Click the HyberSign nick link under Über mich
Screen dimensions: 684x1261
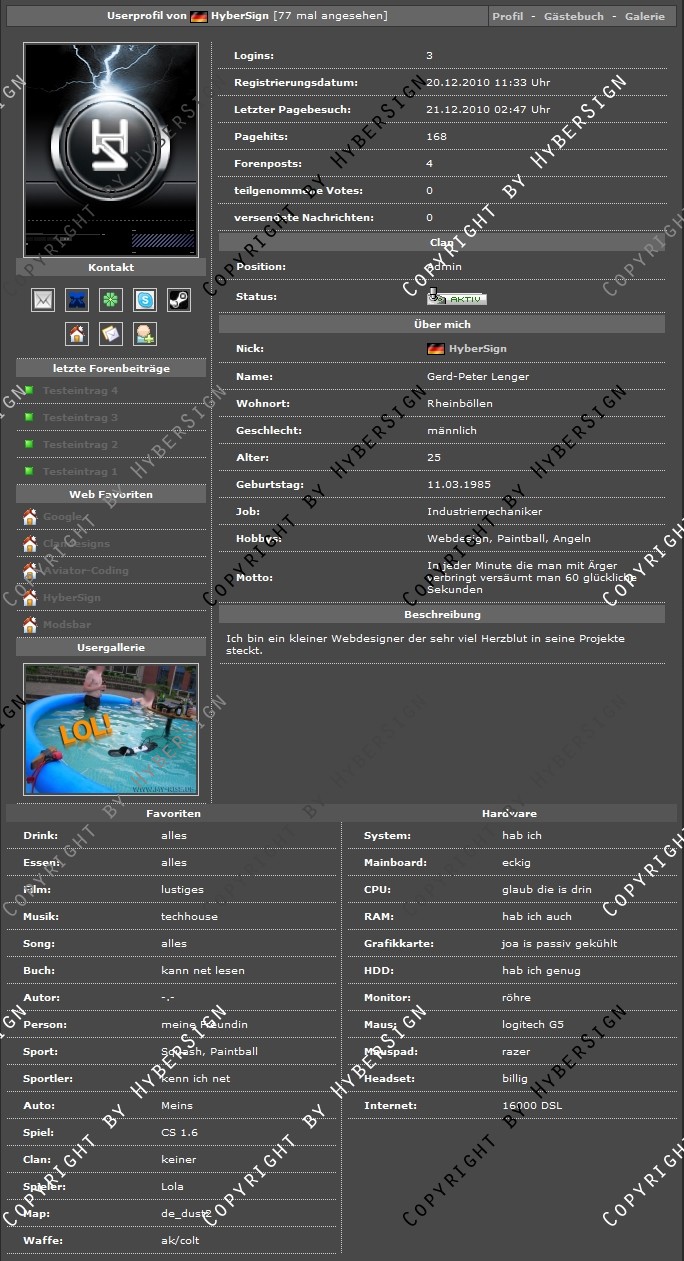pos(478,349)
